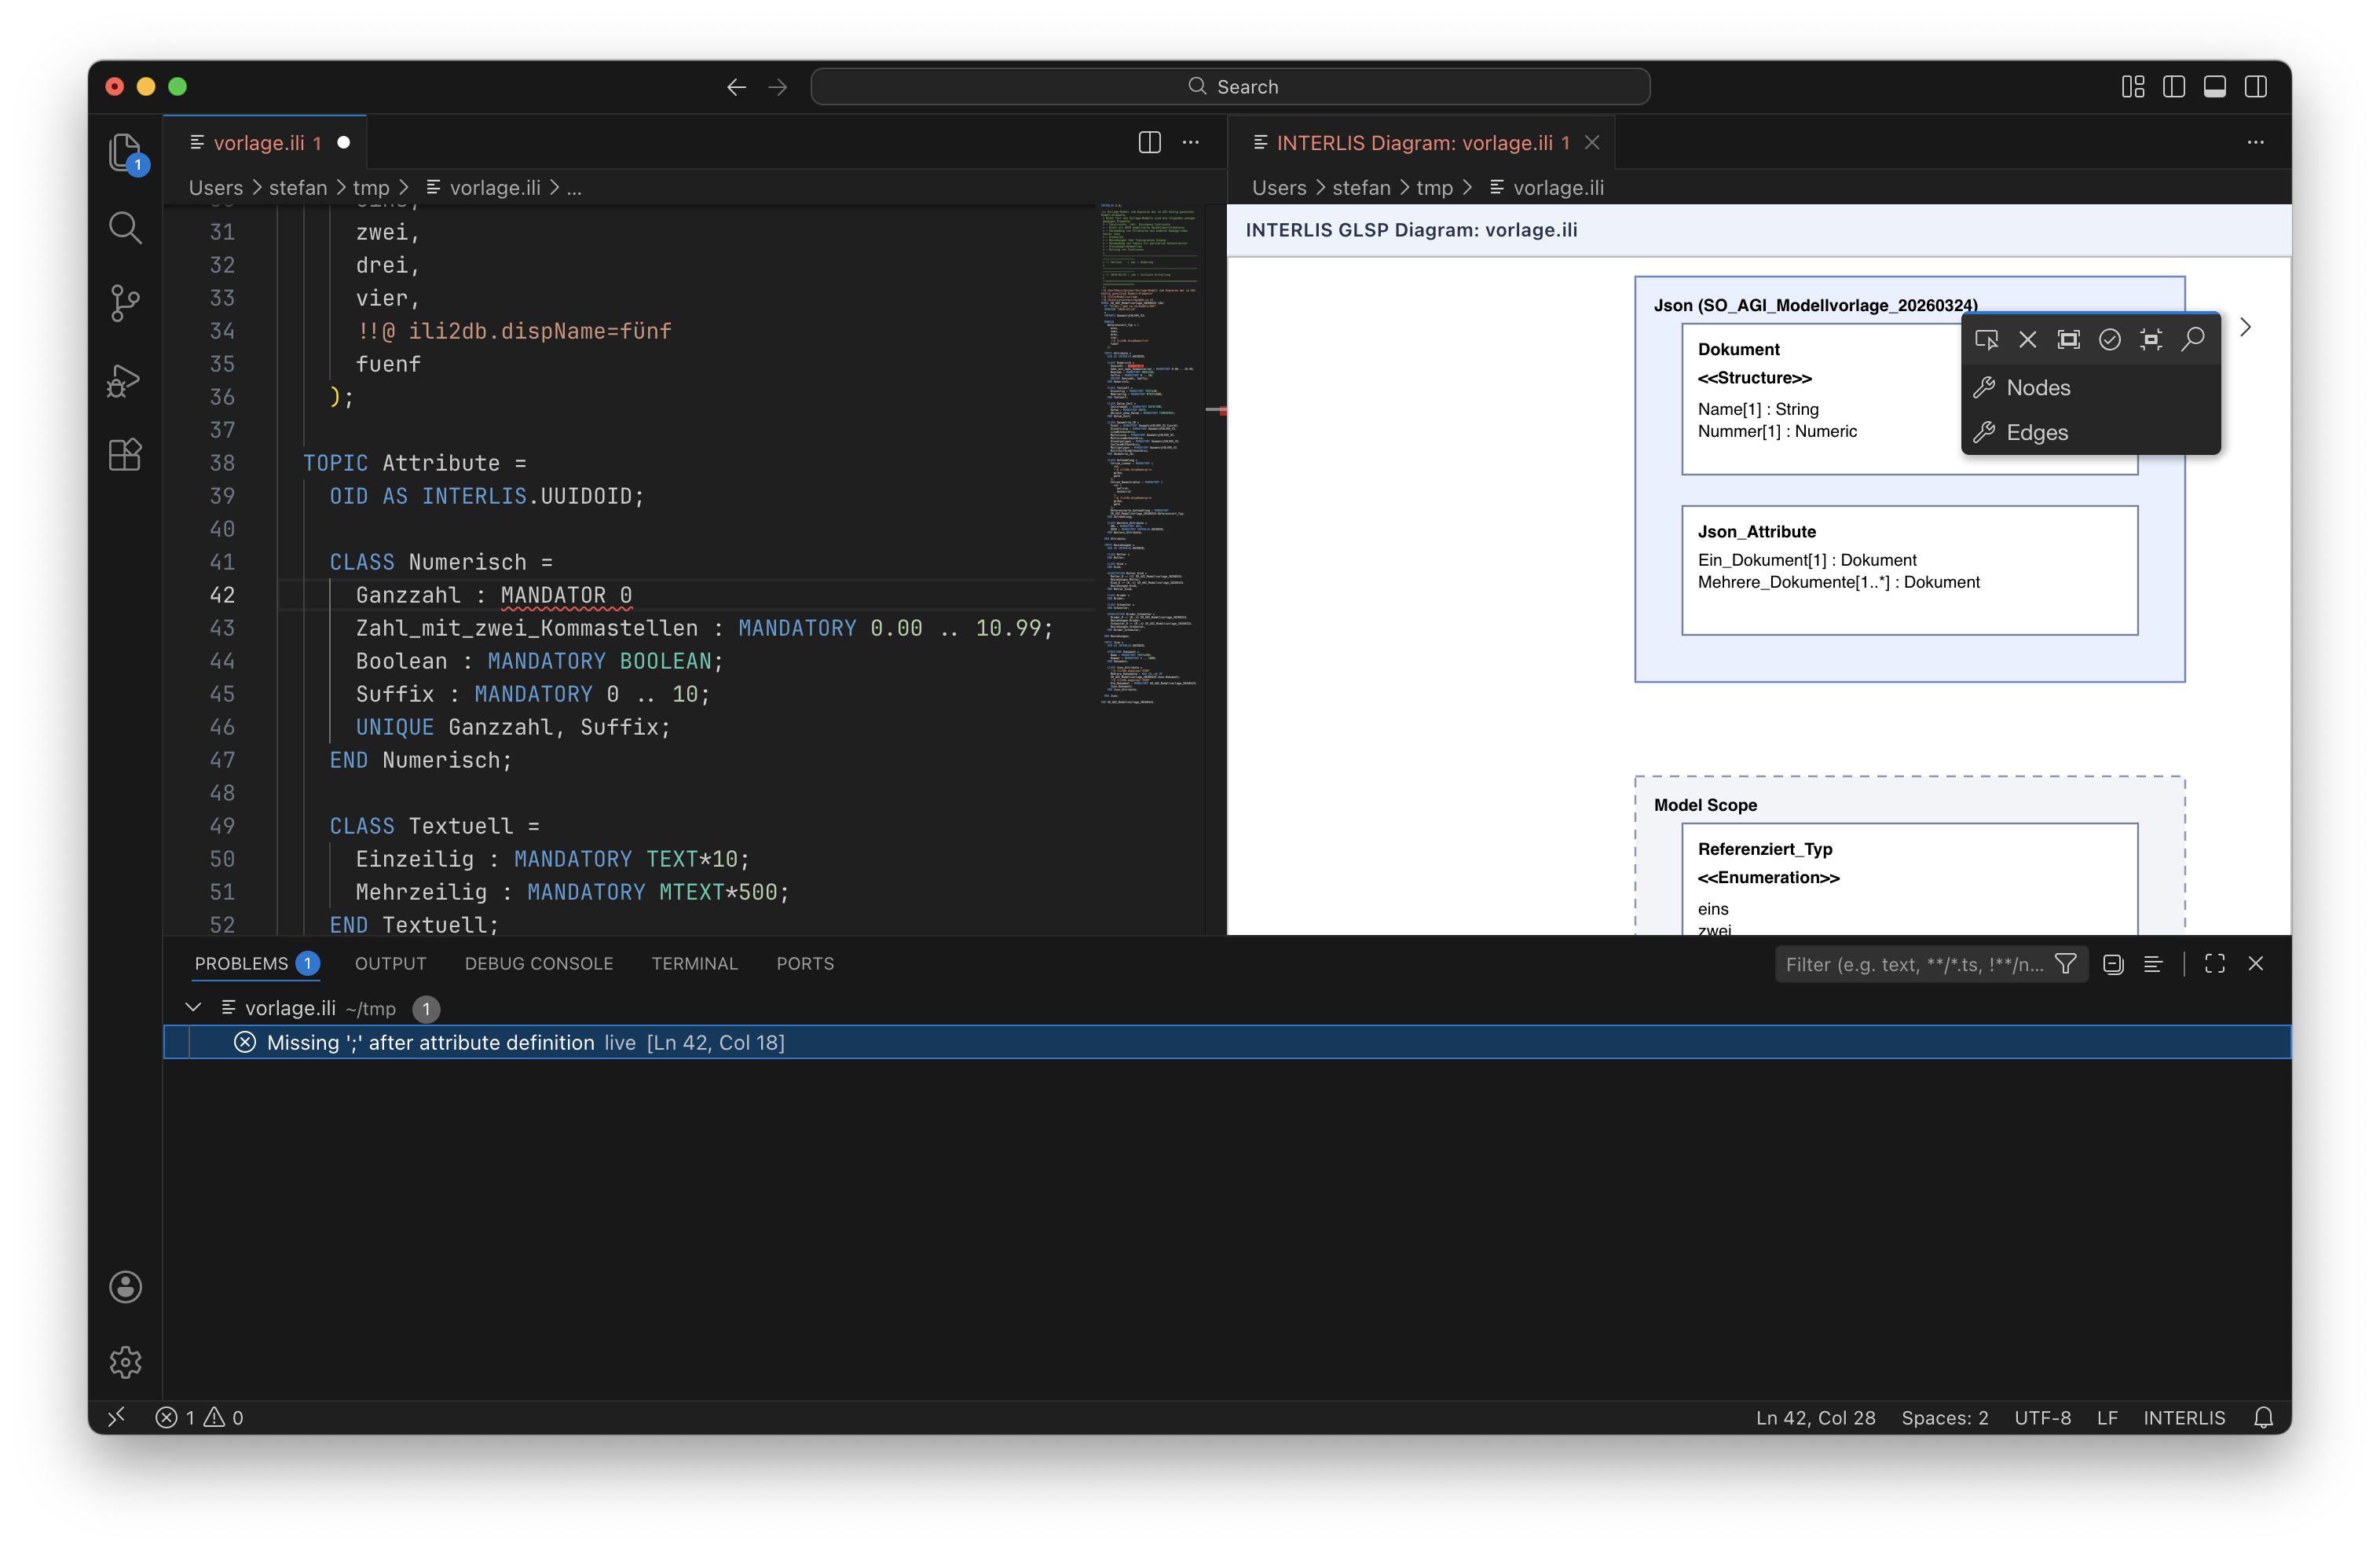2380x1551 pixels.
Task: Select the default selection tool in diagram palette
Action: click(x=1986, y=340)
